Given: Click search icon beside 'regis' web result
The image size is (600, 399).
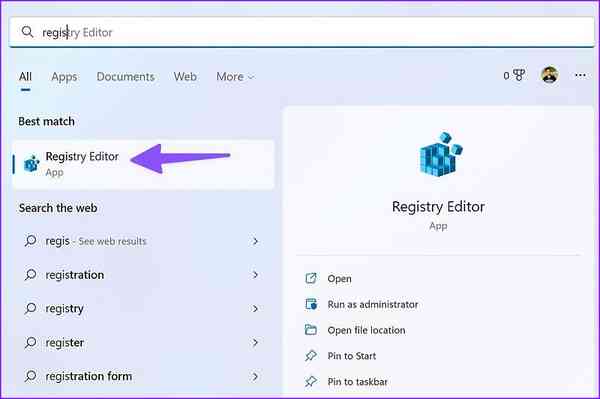Looking at the screenshot, I should pyautogui.click(x=30, y=241).
